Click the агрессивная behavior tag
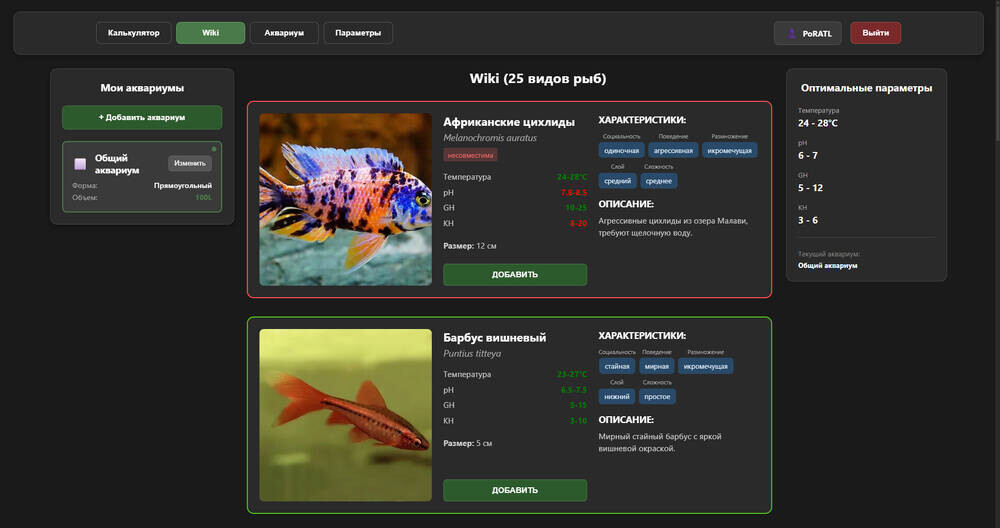Screen dimensions: 1000x528 click(673, 150)
